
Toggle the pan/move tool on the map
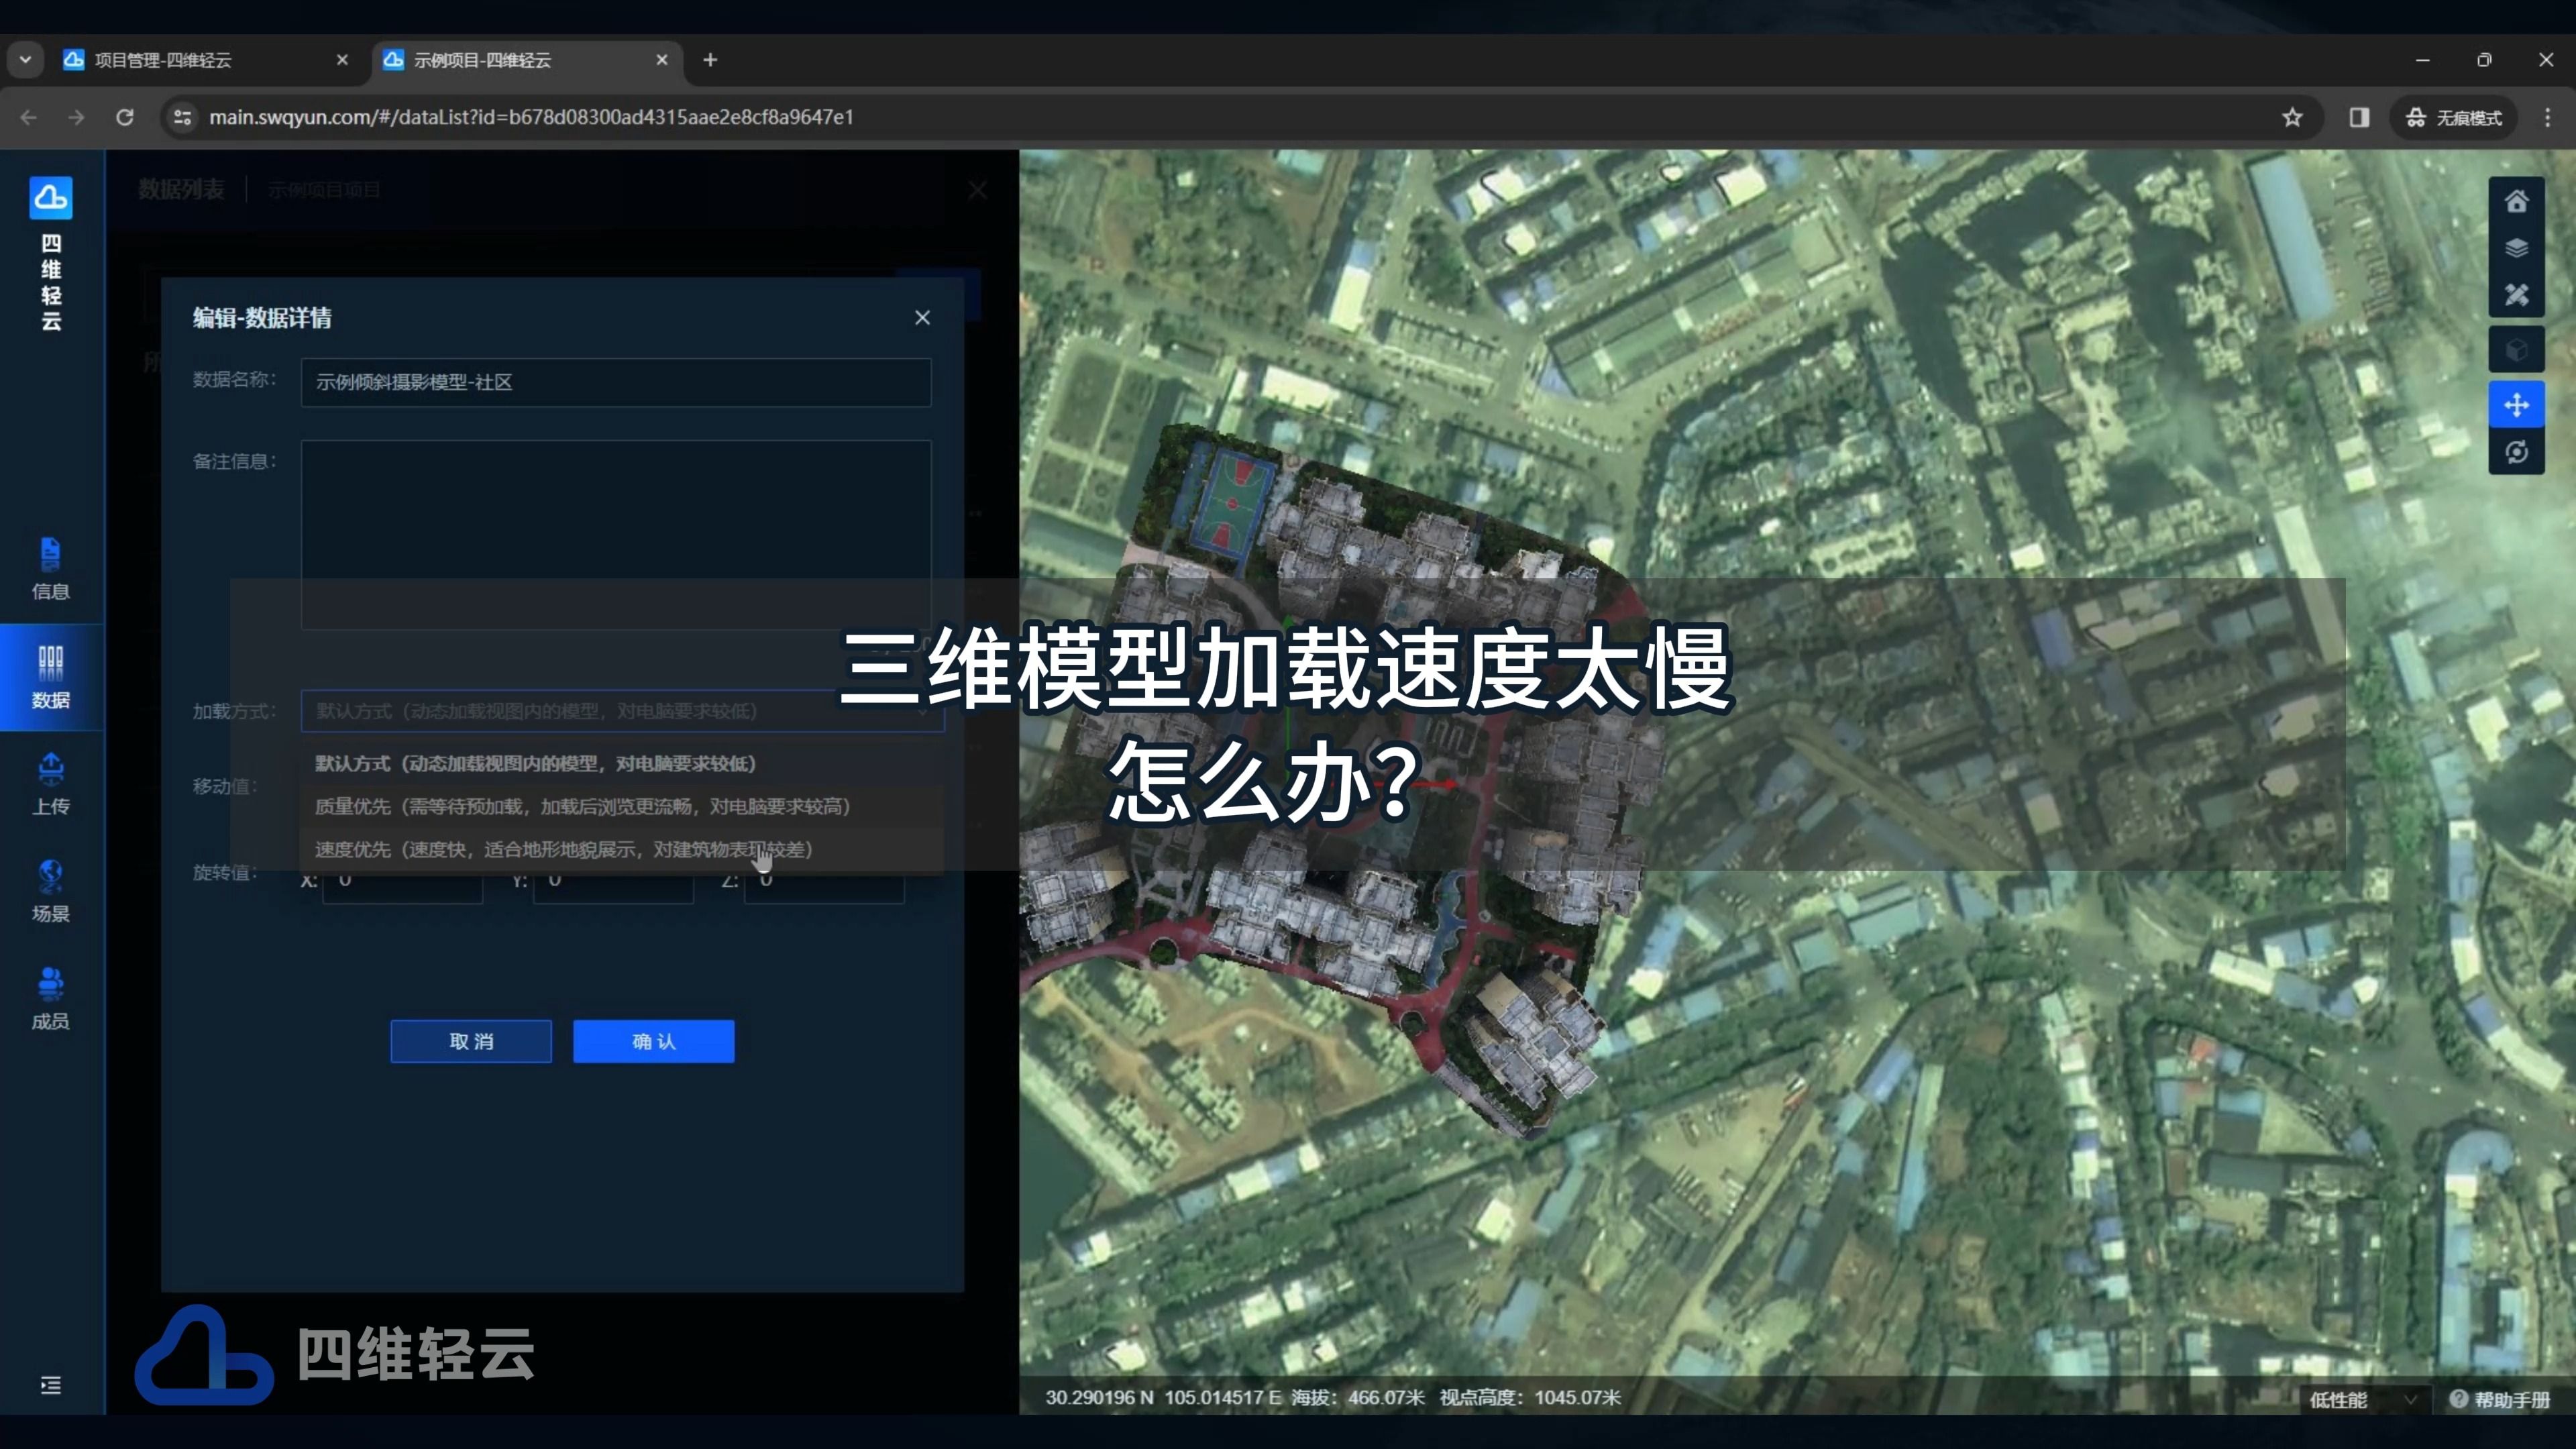2518,404
